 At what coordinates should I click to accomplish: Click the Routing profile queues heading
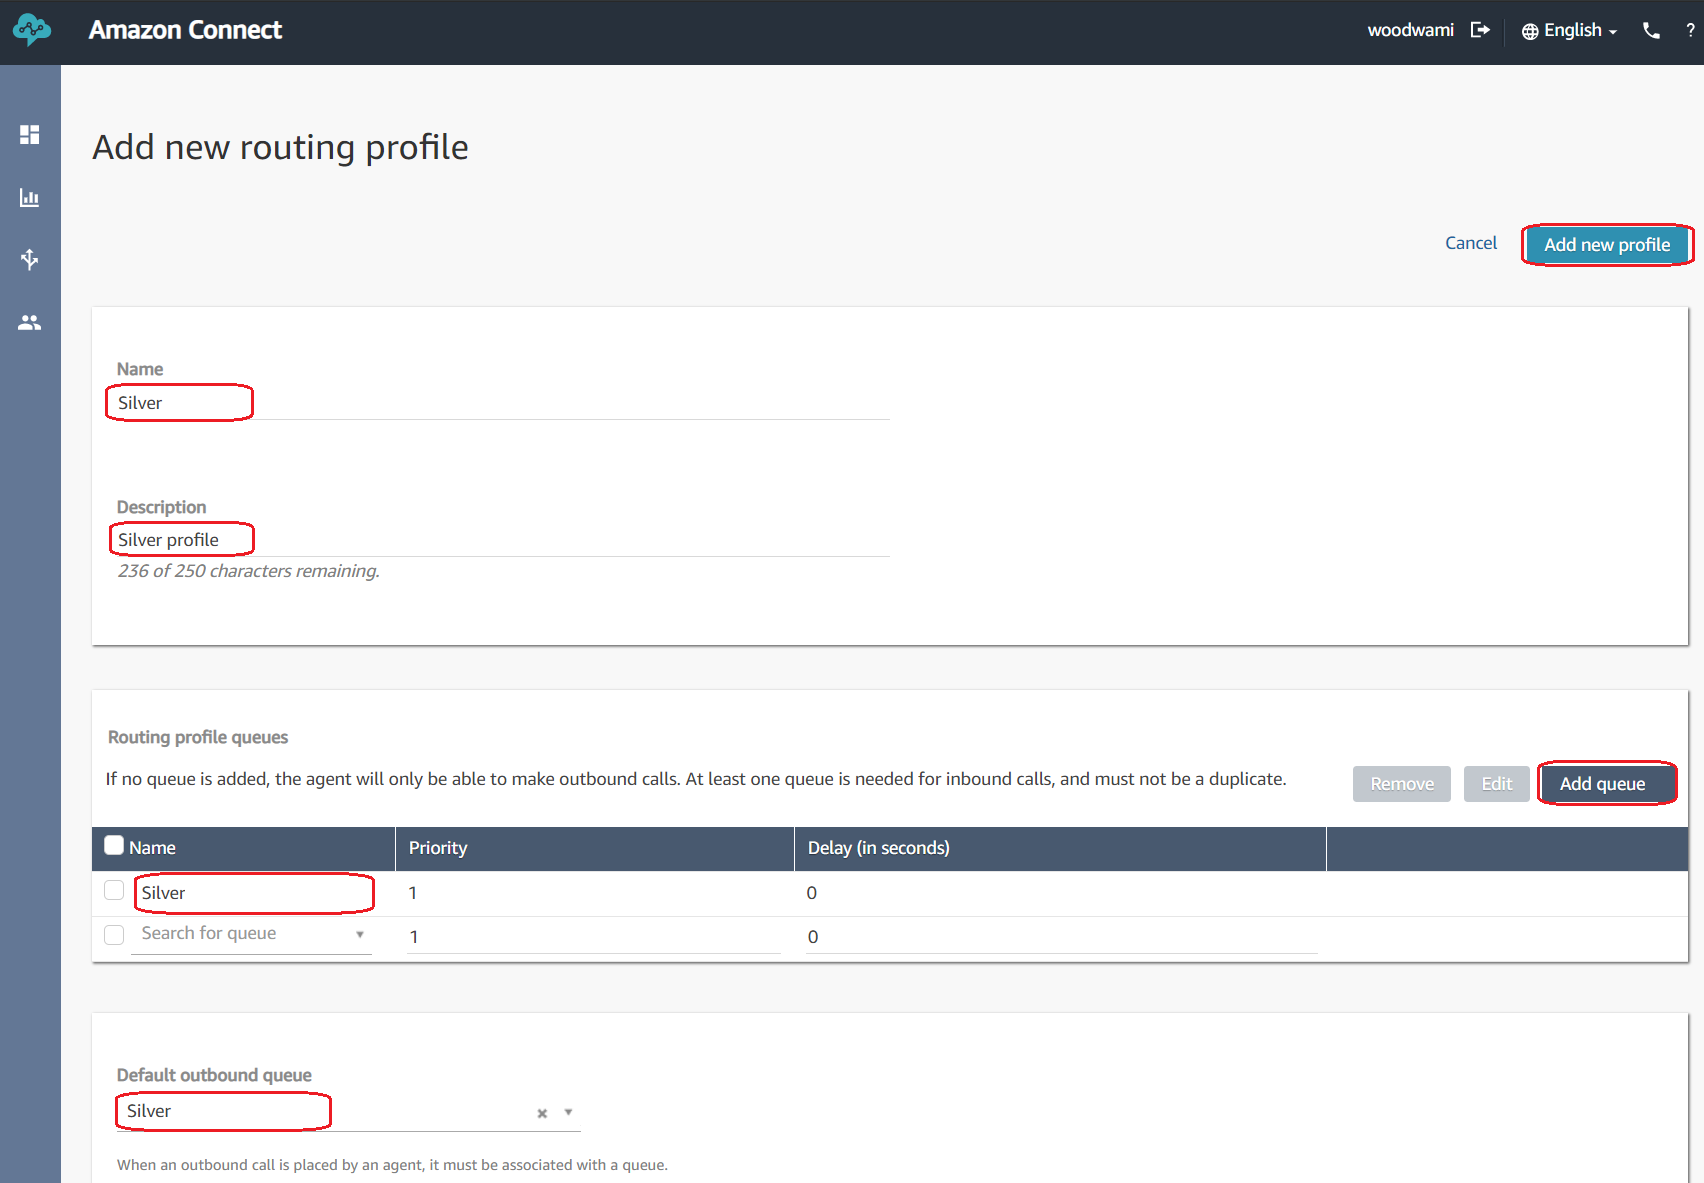click(198, 737)
